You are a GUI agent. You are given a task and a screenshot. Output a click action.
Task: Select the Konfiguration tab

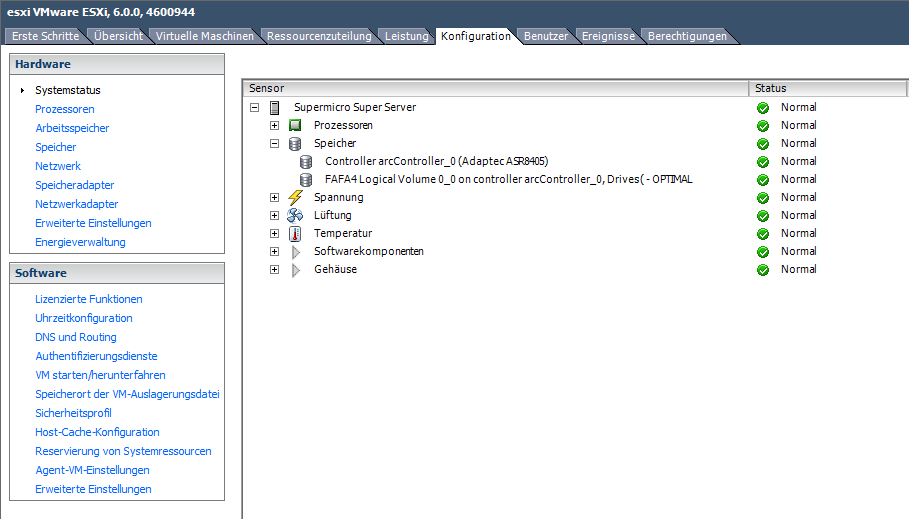(x=475, y=36)
